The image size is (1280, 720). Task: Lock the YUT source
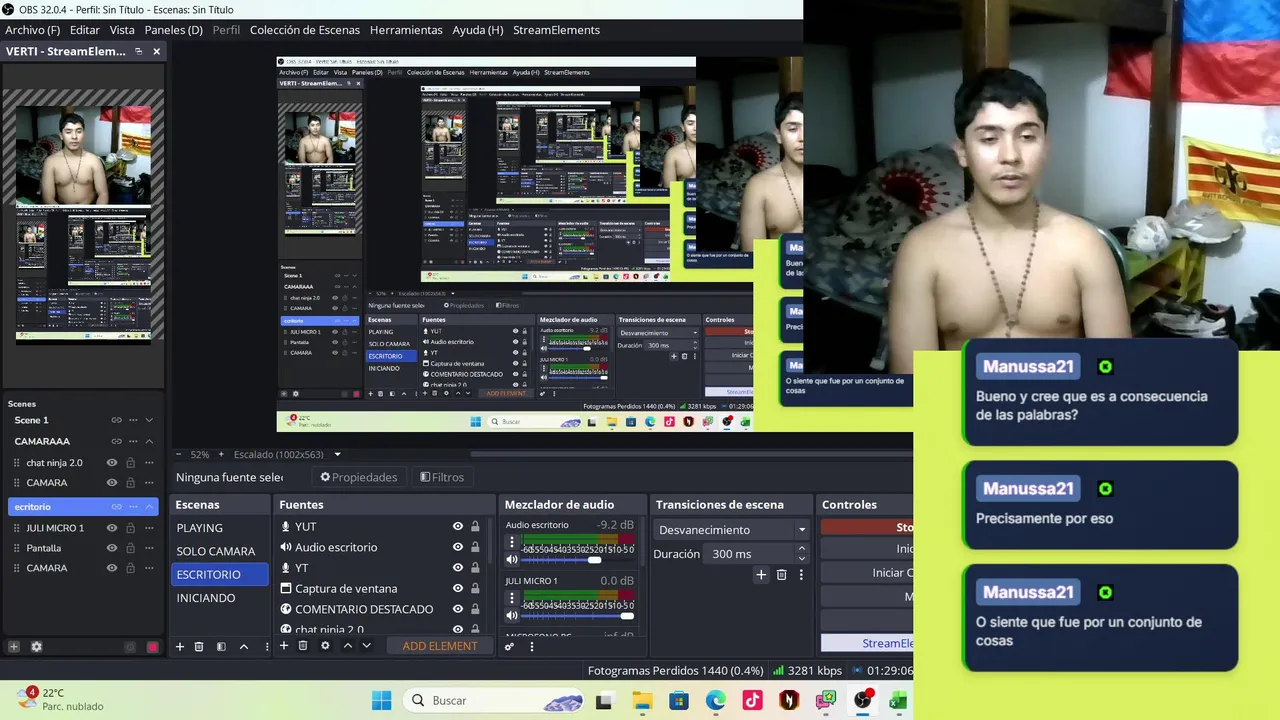tap(475, 527)
